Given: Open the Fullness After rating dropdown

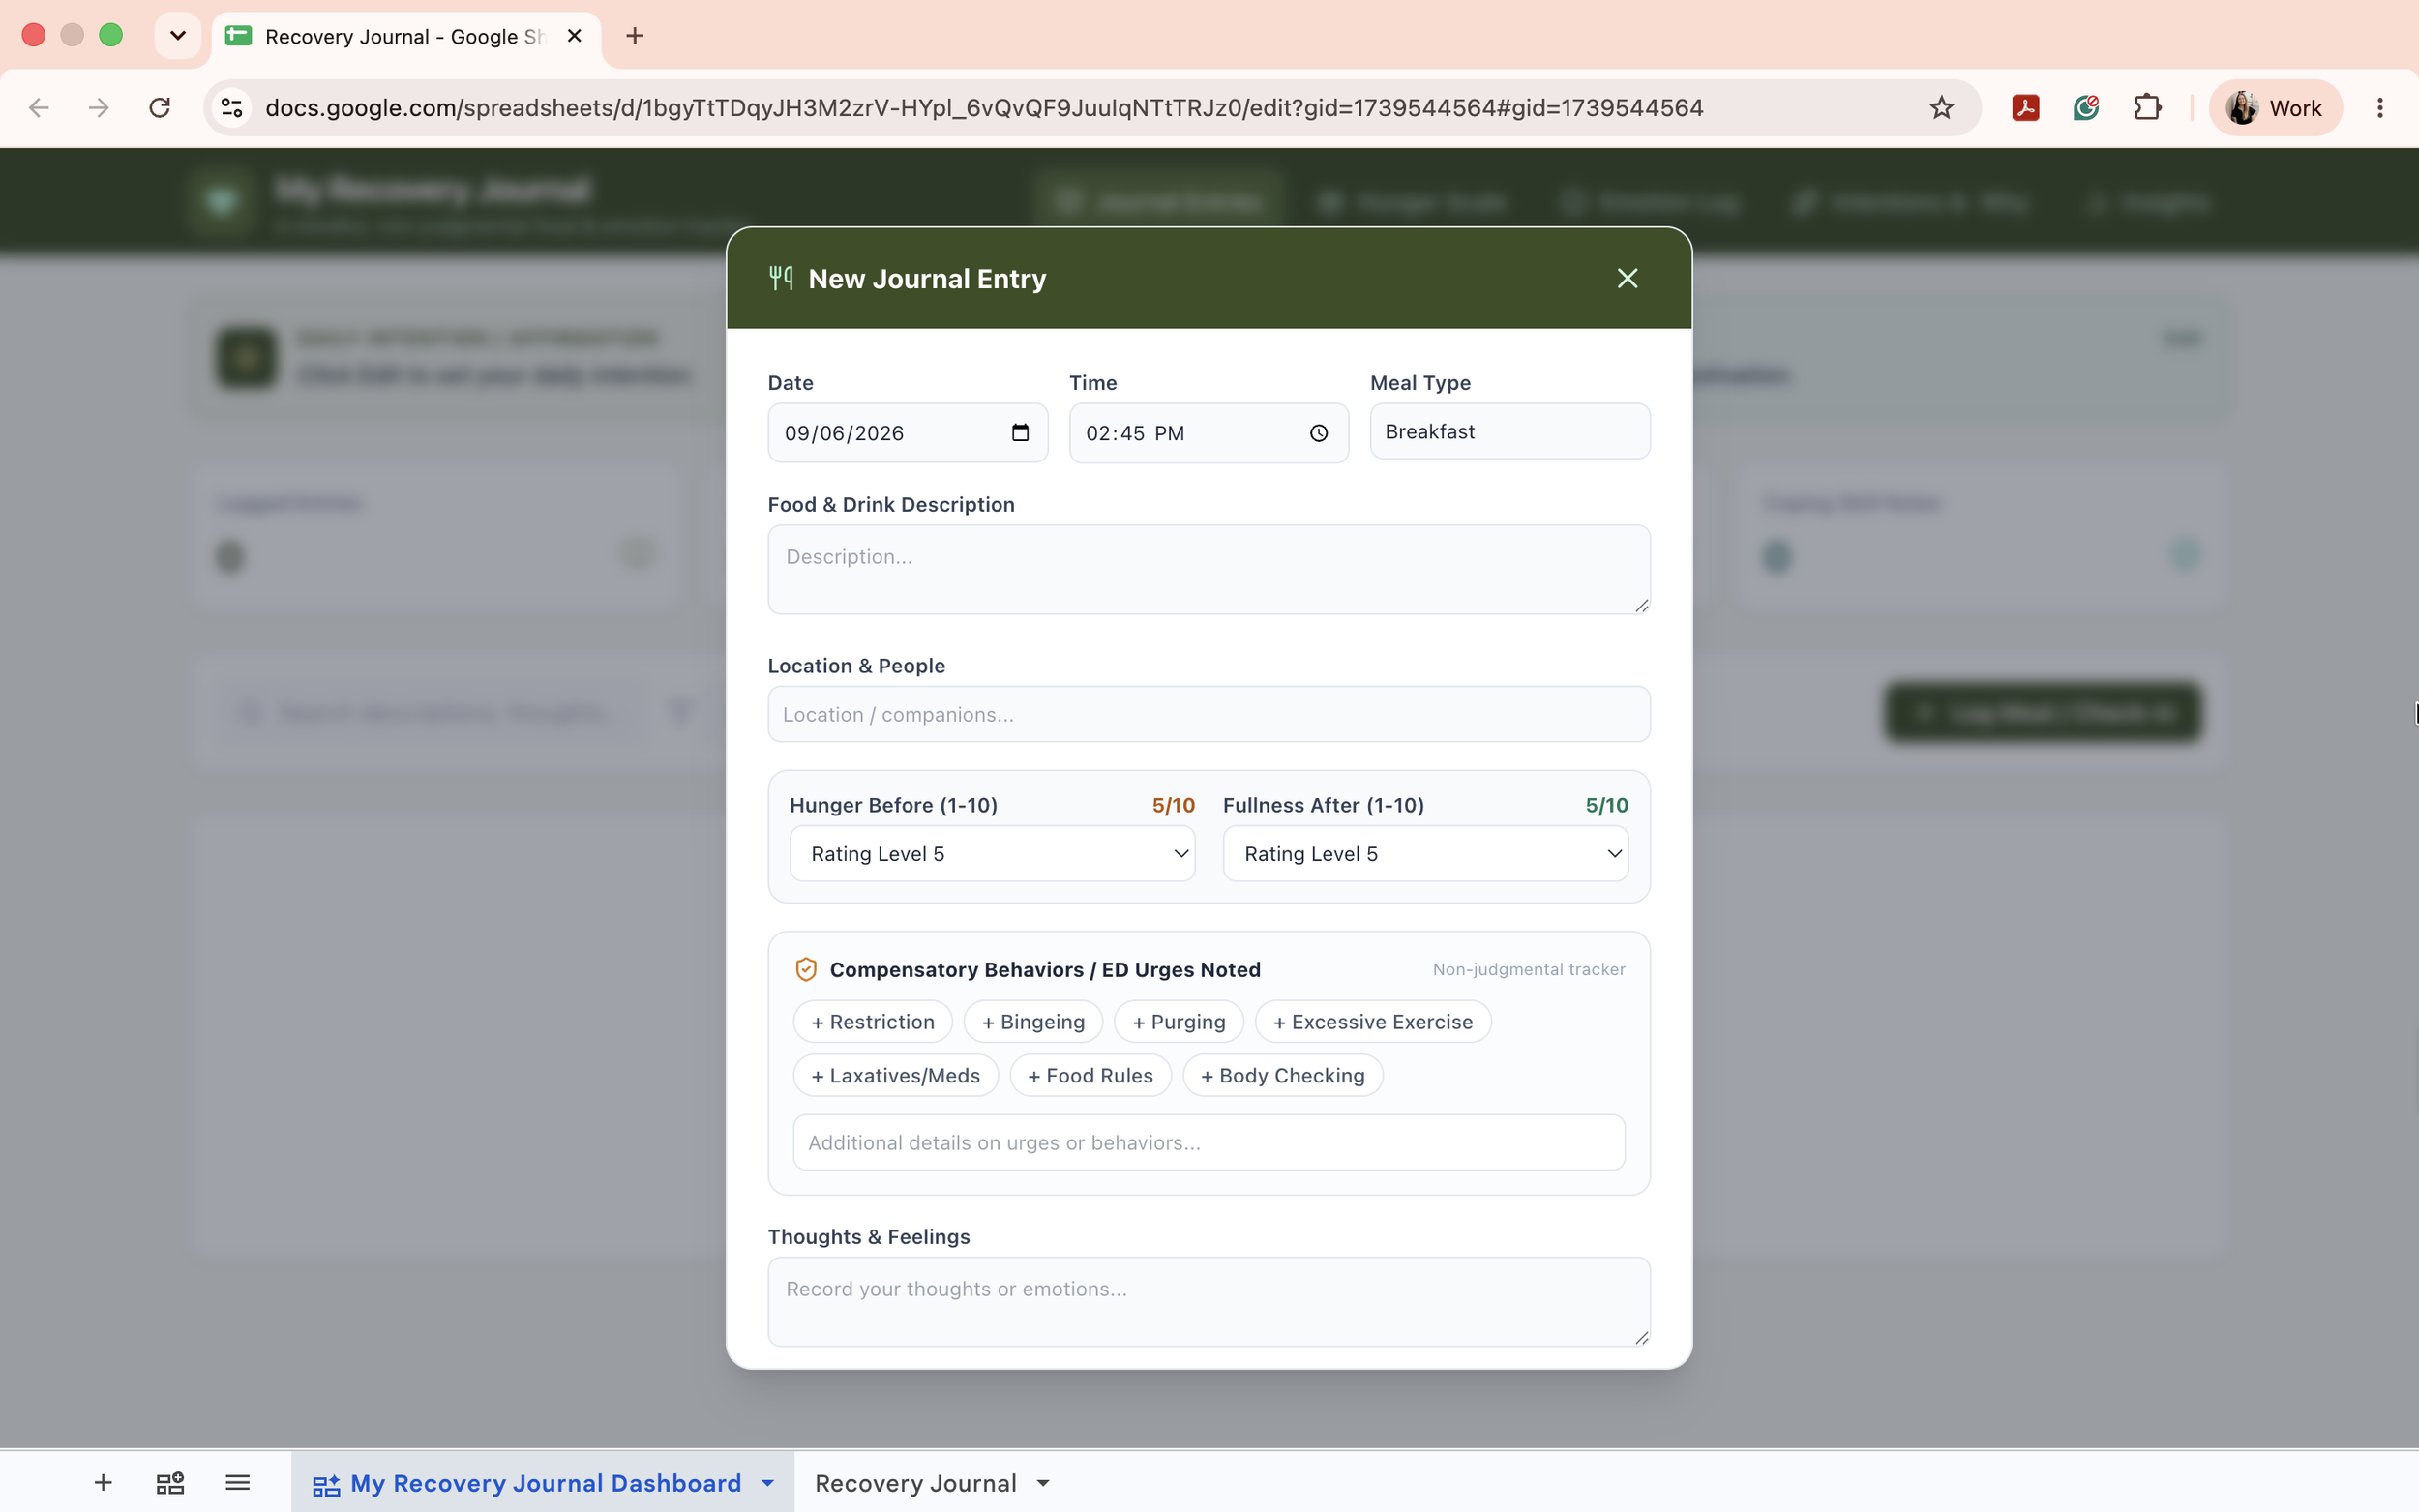Looking at the screenshot, I should 1425,854.
